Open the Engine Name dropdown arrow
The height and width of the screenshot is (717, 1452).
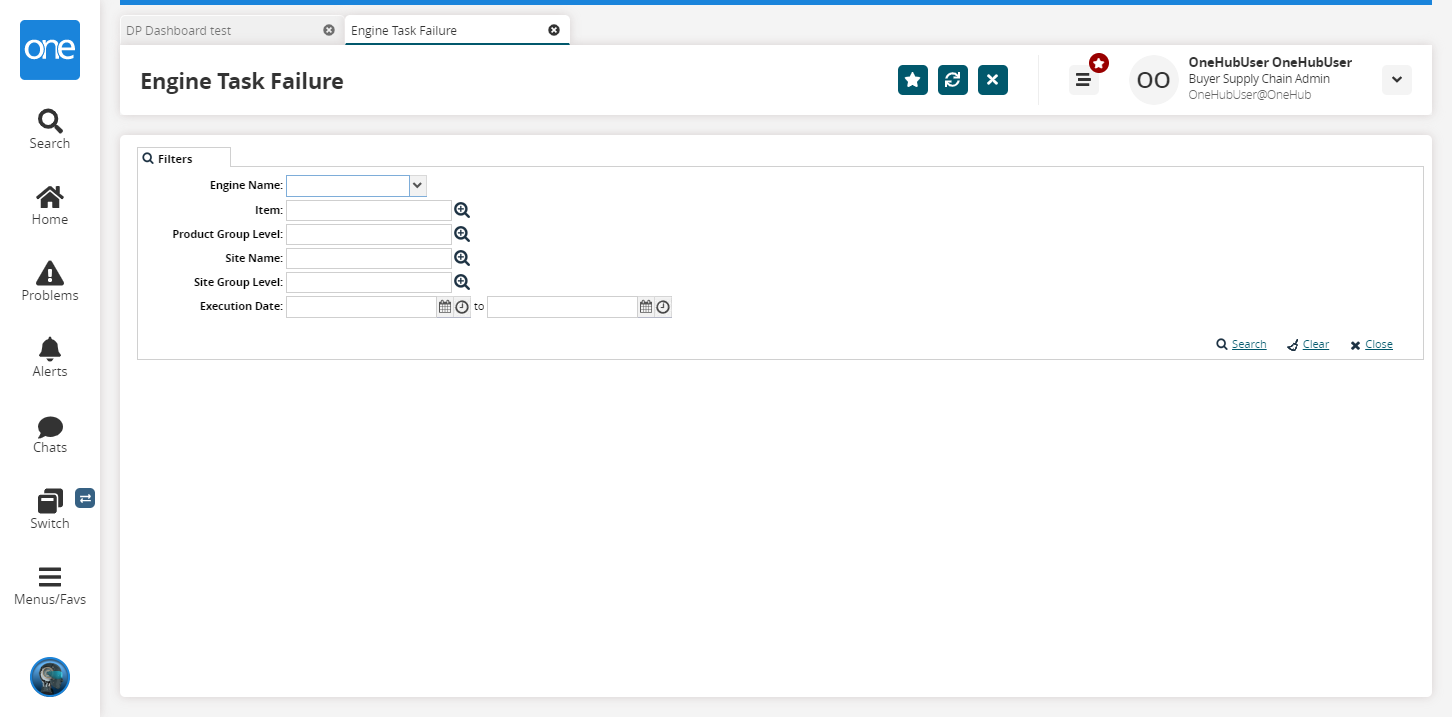click(418, 186)
